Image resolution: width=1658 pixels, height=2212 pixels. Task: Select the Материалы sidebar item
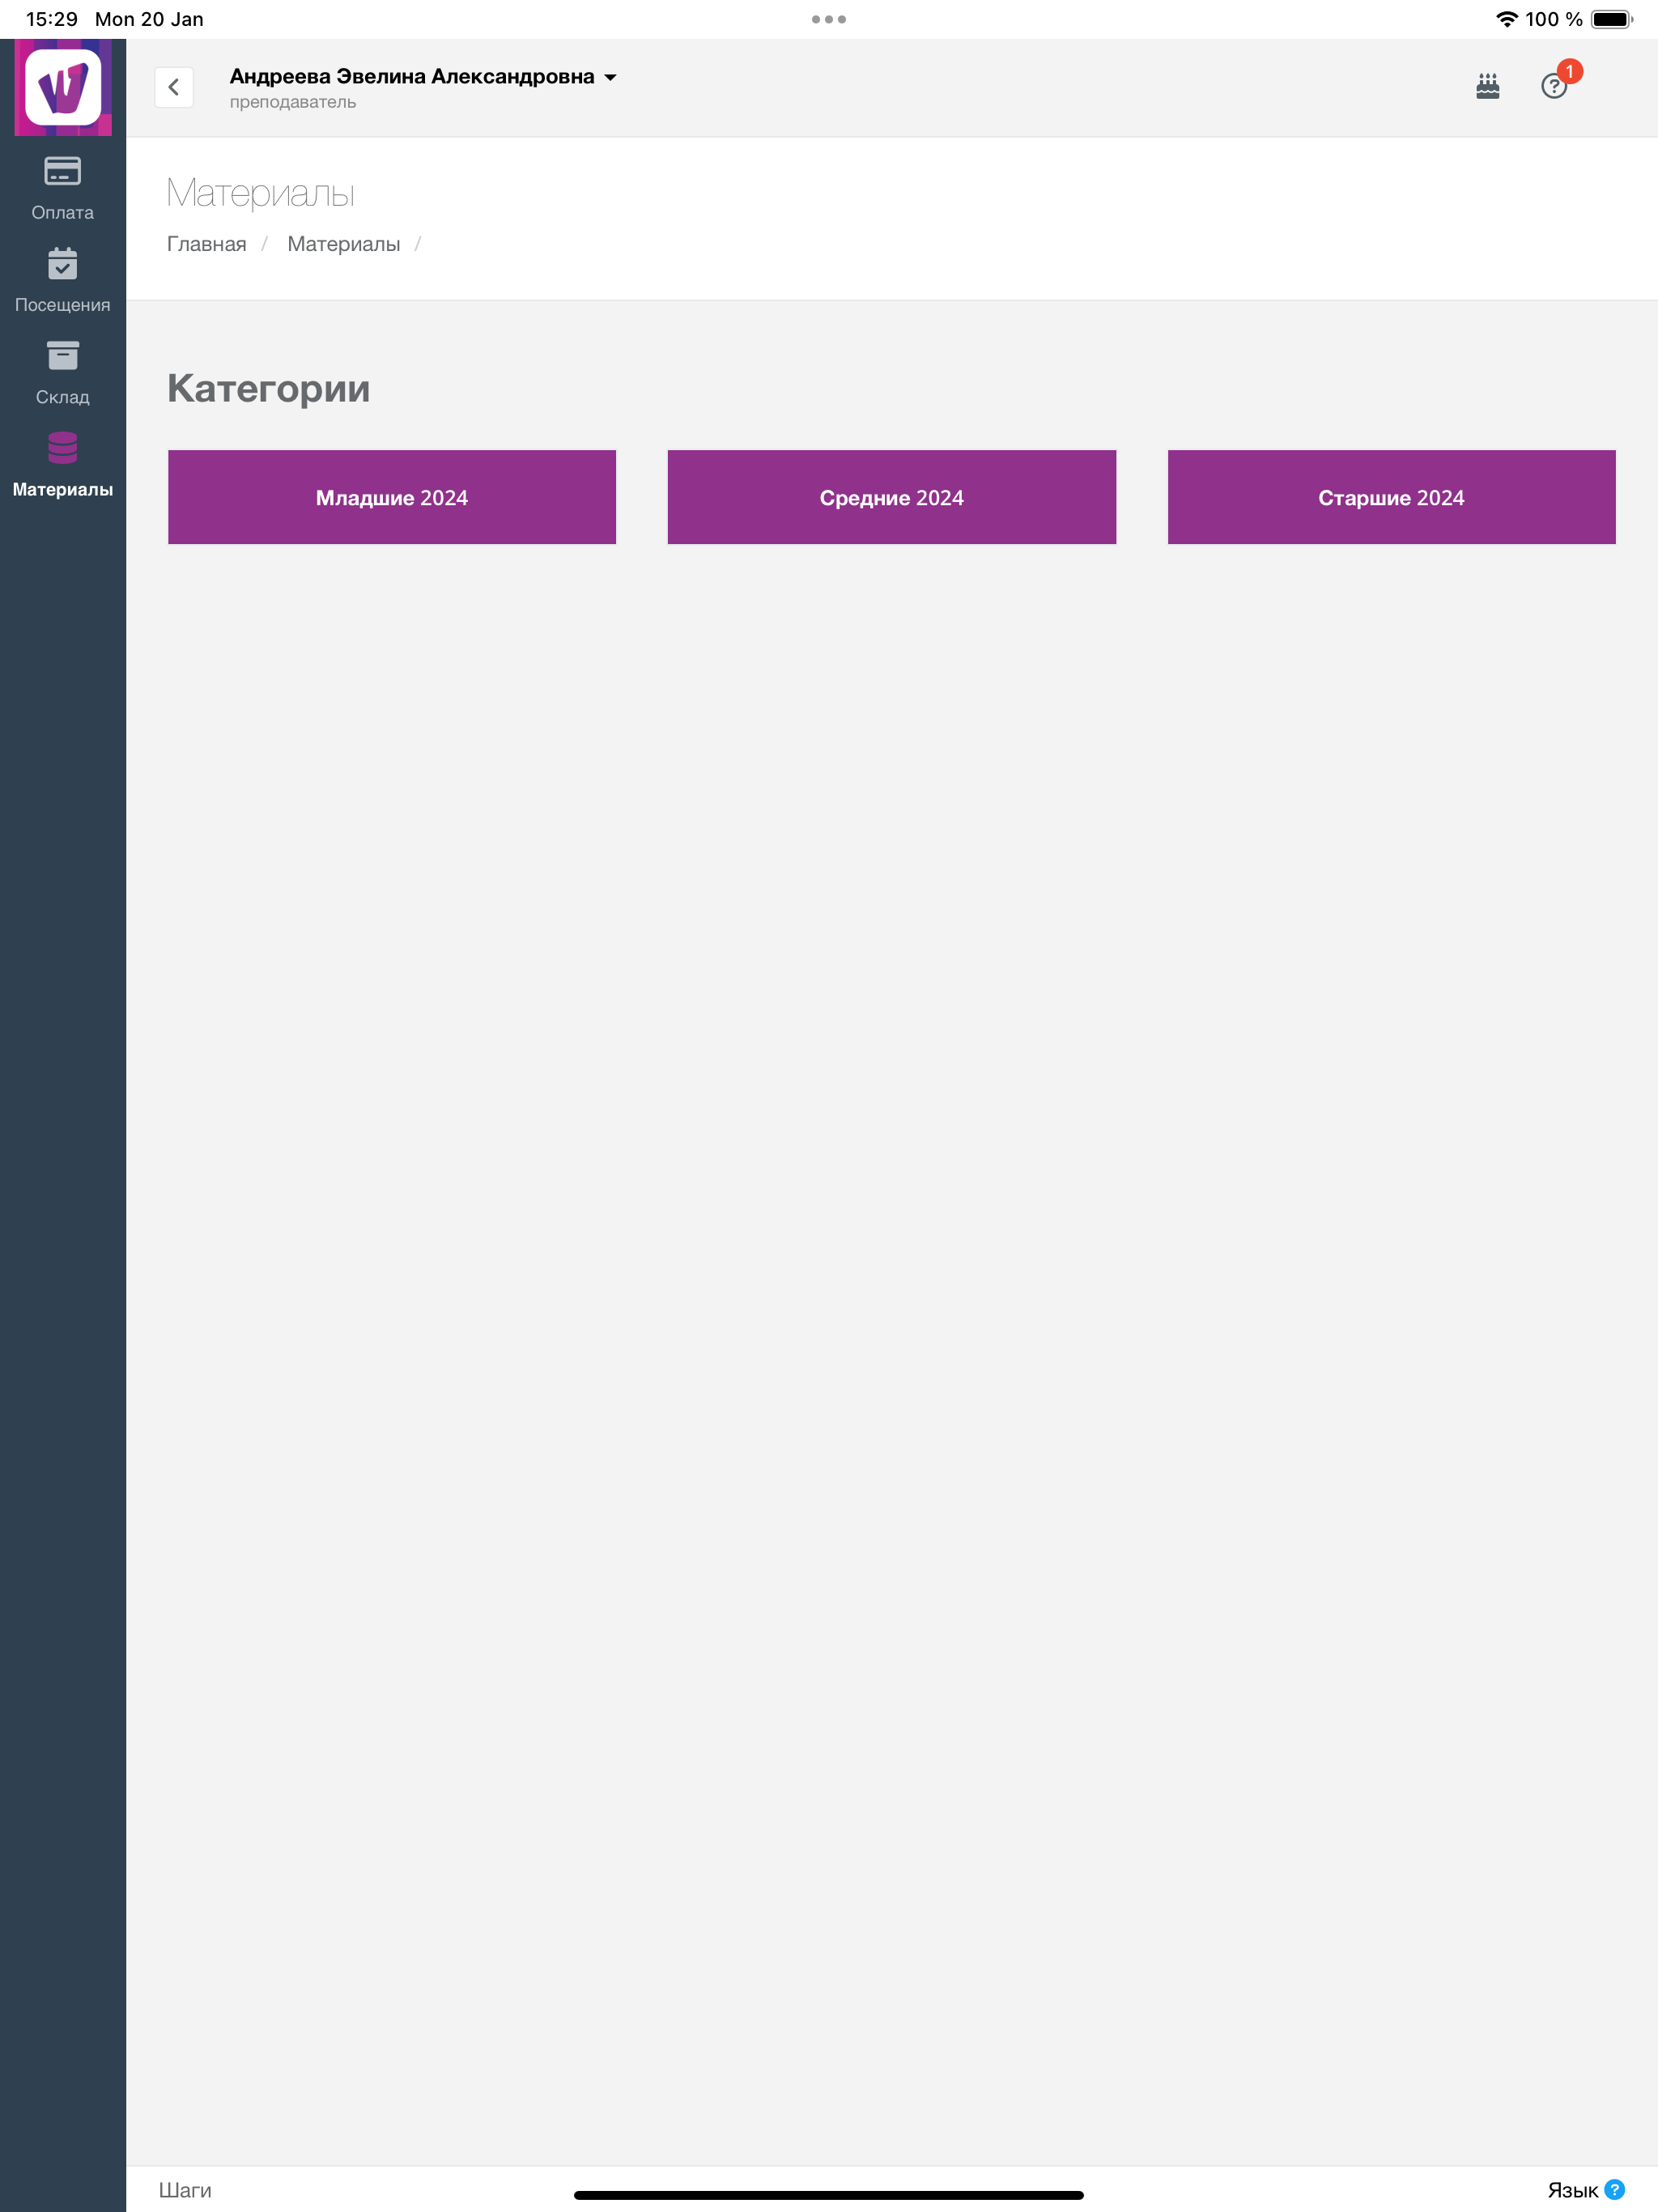tap(63, 466)
